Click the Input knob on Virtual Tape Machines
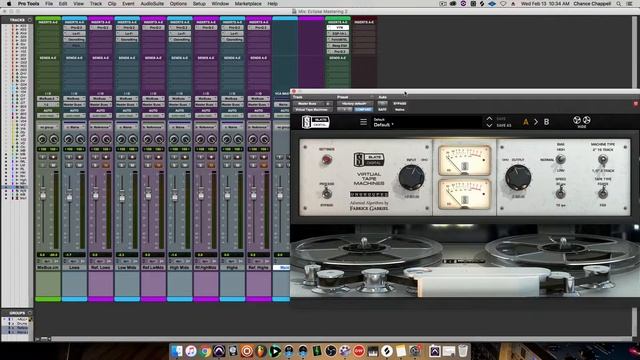This screenshot has height=360, width=640. tap(411, 178)
